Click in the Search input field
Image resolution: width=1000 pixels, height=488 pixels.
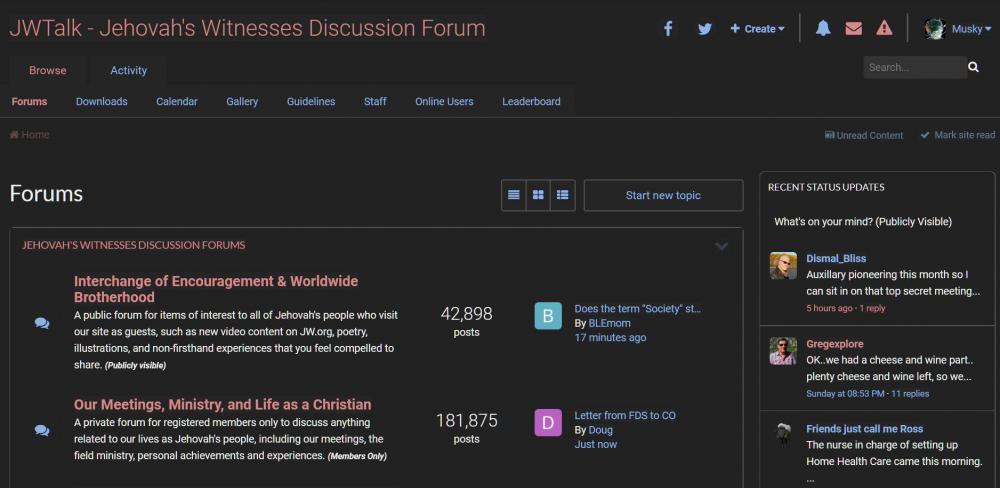click(x=913, y=68)
